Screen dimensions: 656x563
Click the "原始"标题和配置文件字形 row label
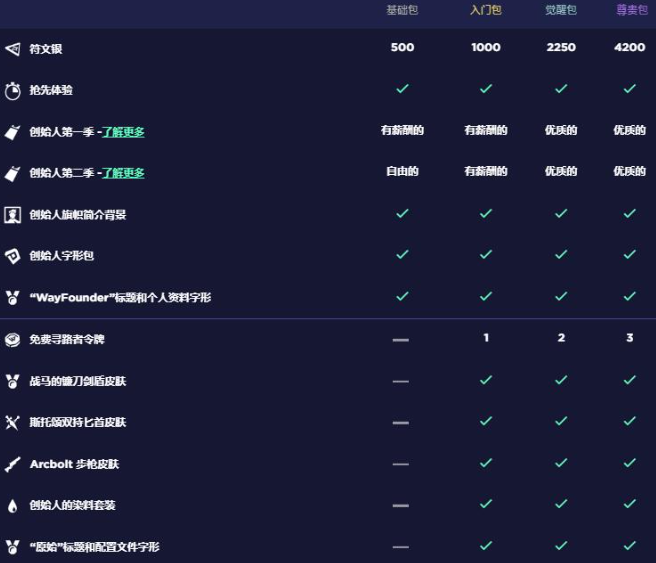tap(94, 547)
